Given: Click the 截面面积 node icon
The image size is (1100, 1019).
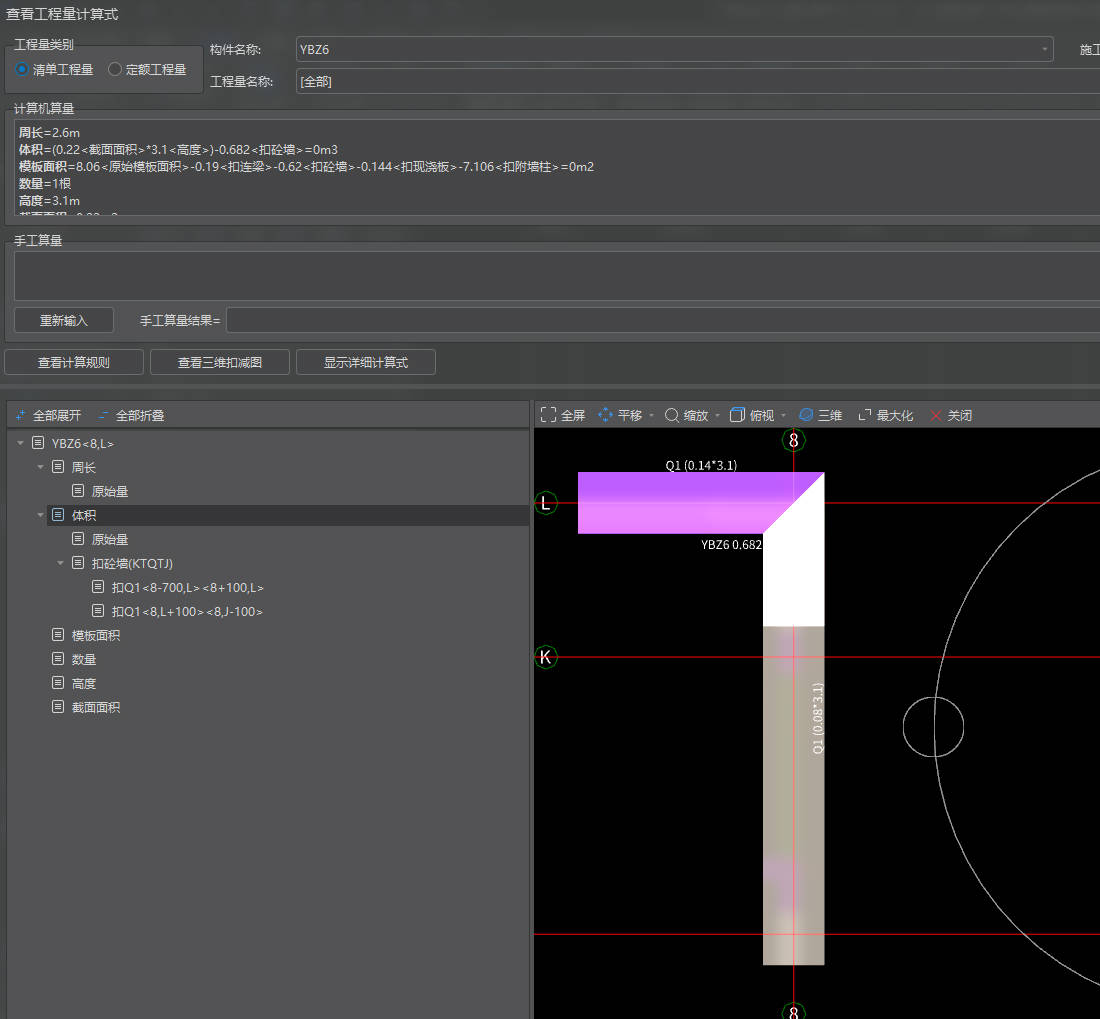Looking at the screenshot, I should 58,707.
